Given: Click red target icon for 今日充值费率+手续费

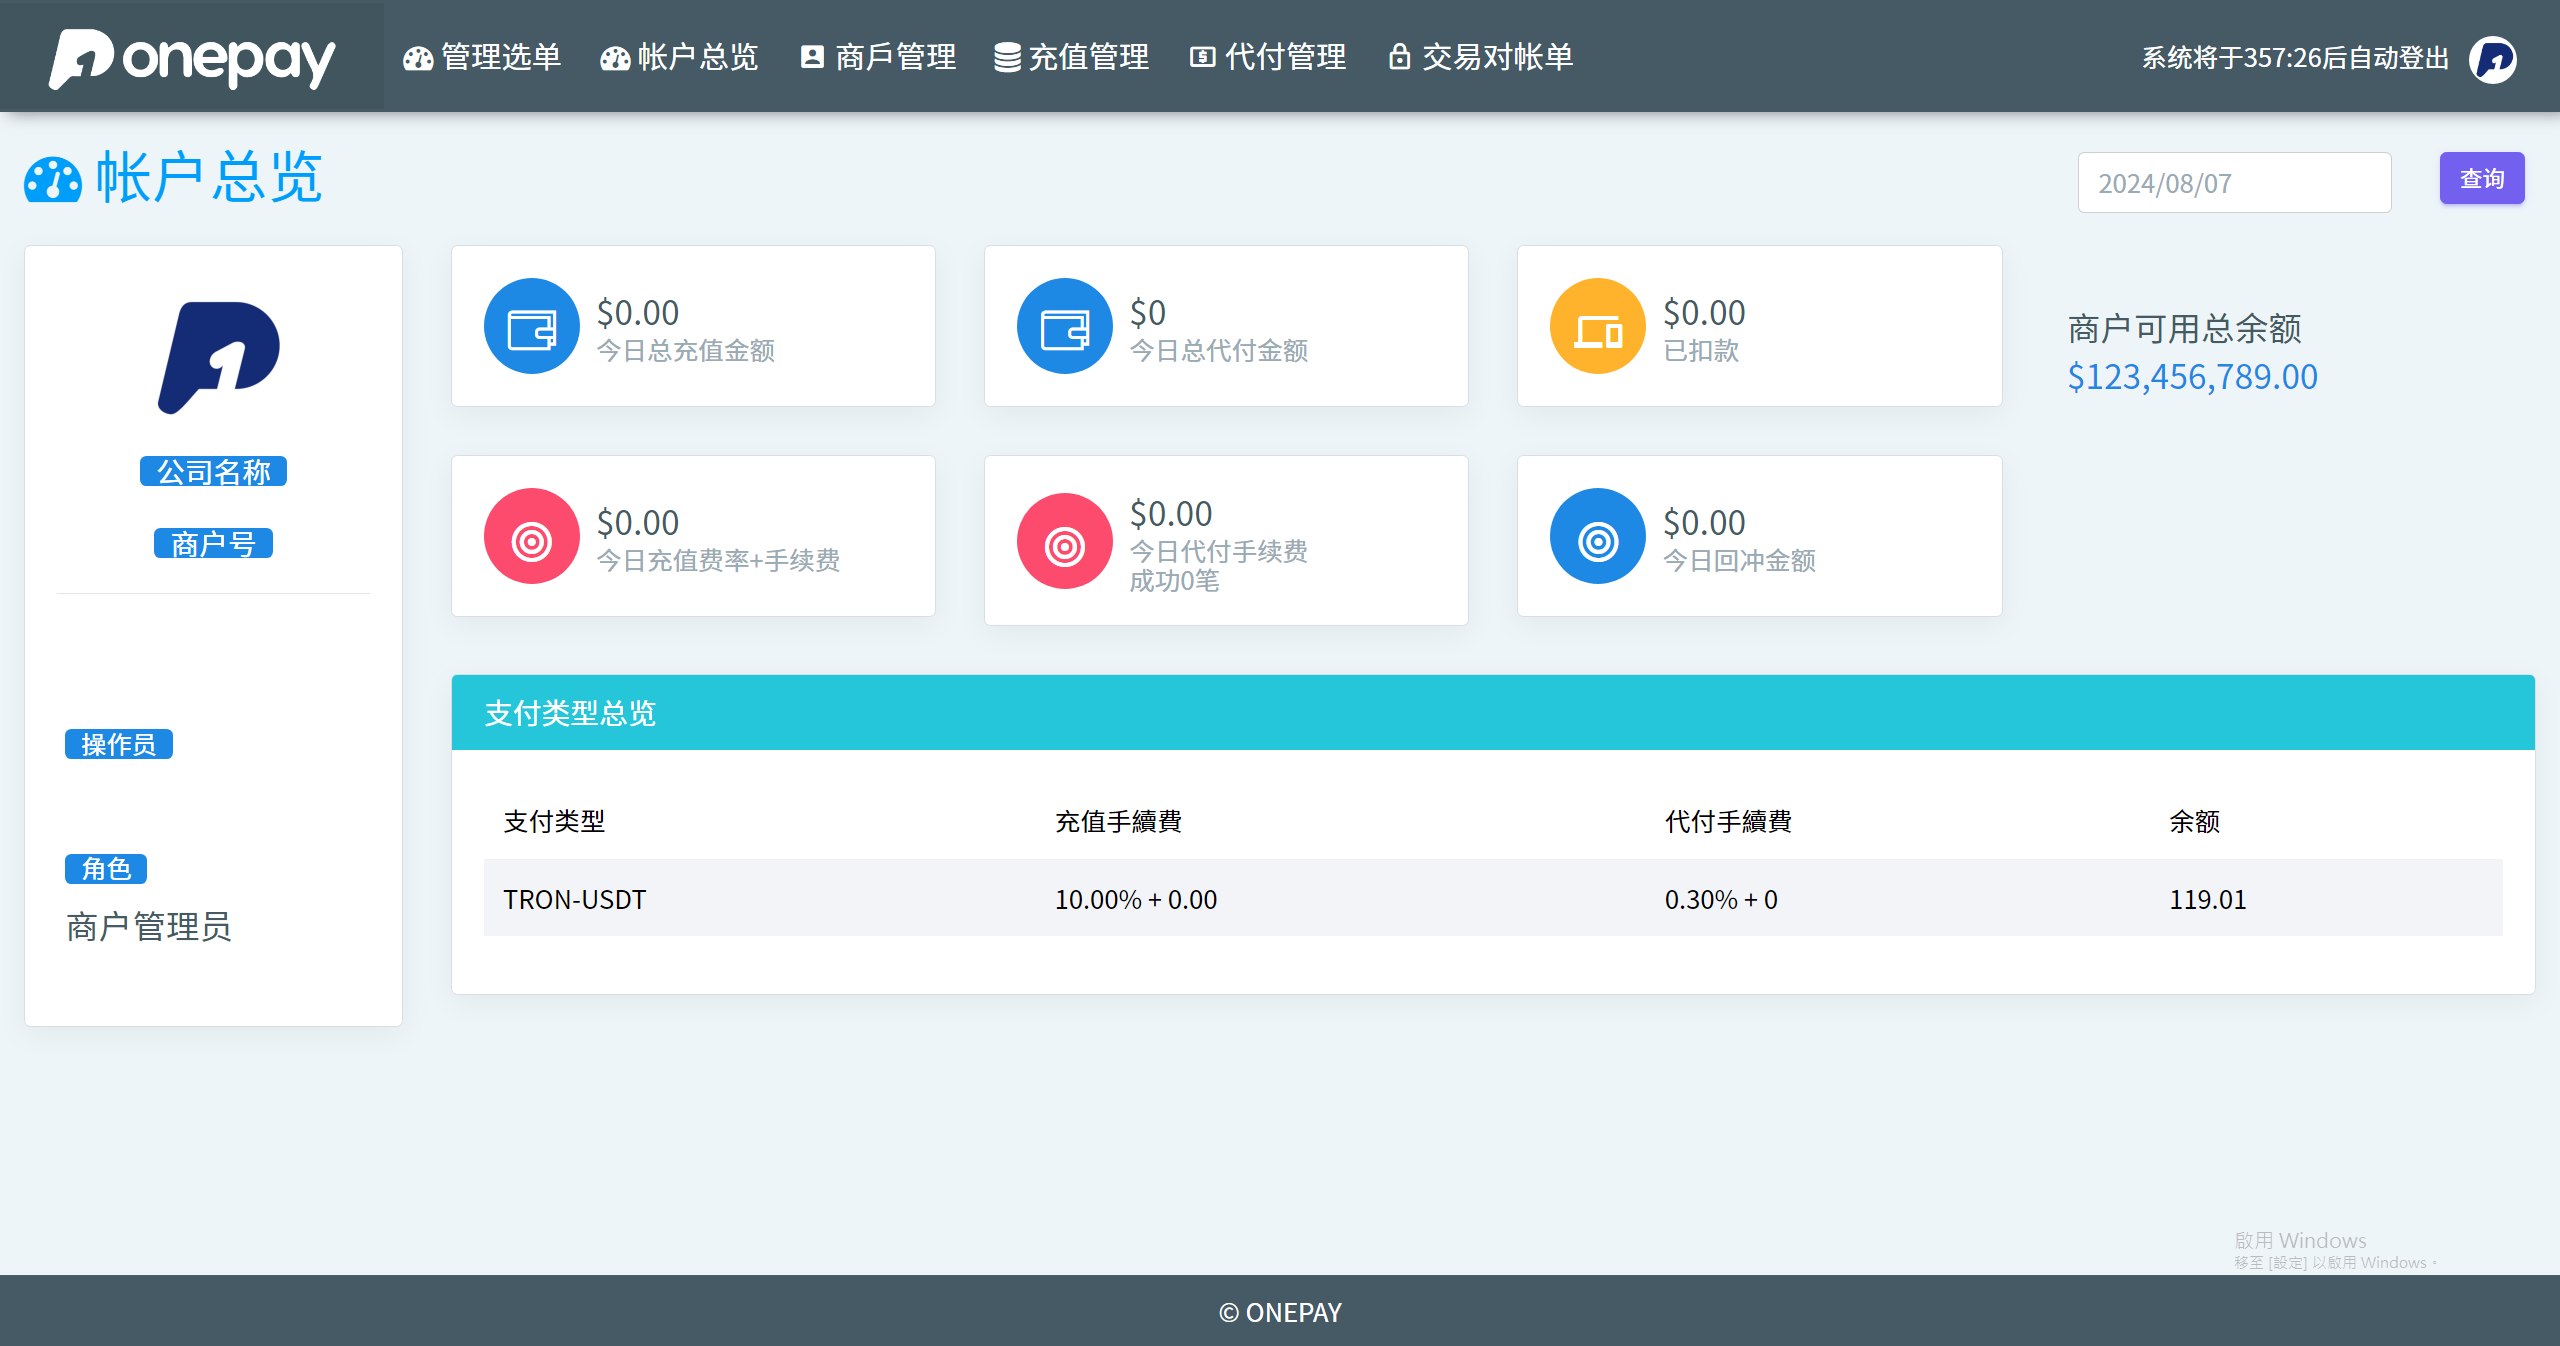Looking at the screenshot, I should pyautogui.click(x=531, y=537).
